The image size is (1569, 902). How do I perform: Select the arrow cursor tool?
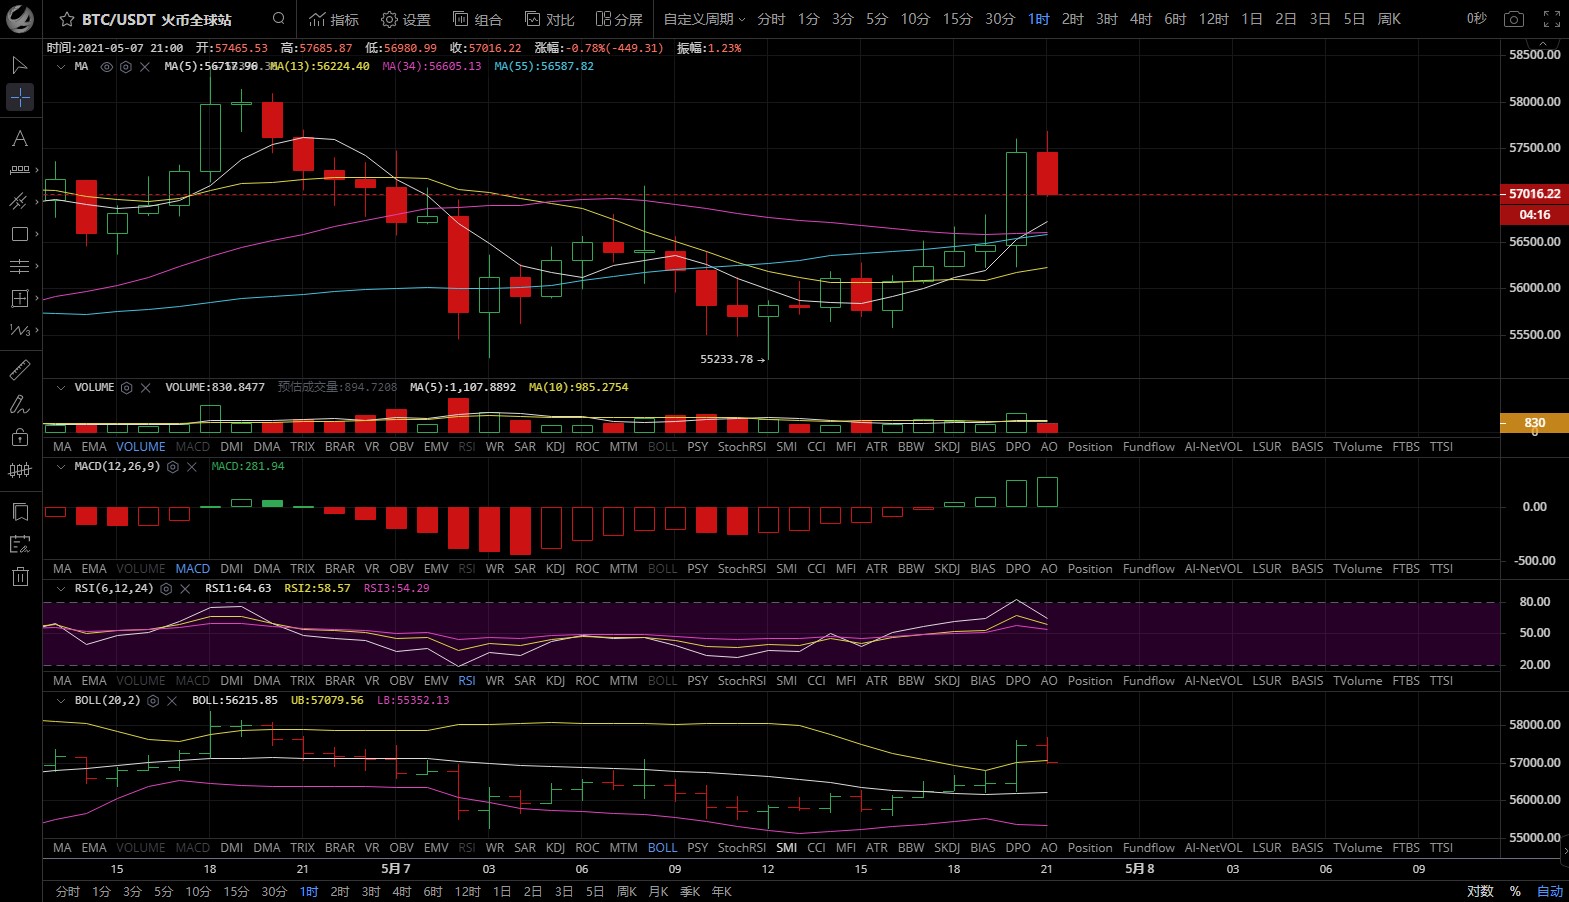tap(19, 66)
